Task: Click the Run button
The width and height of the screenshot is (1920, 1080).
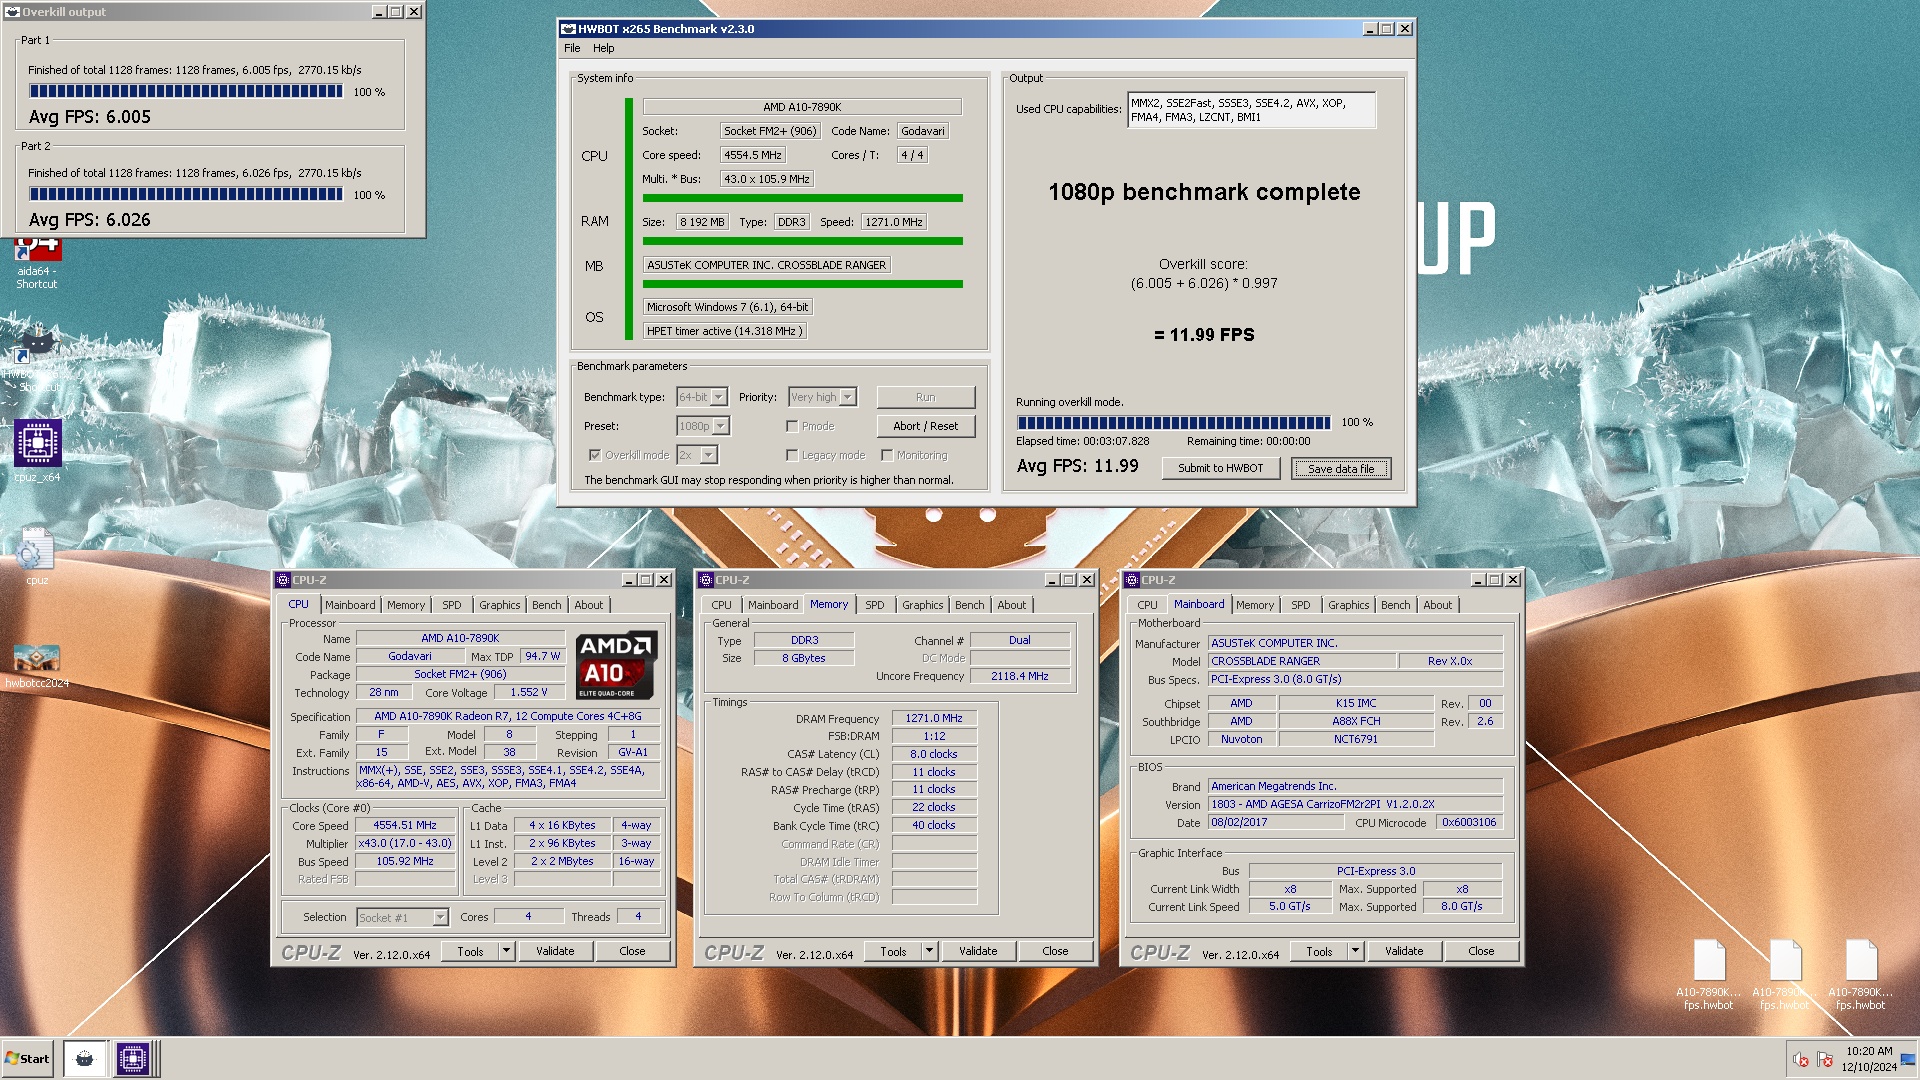Action: click(x=925, y=397)
